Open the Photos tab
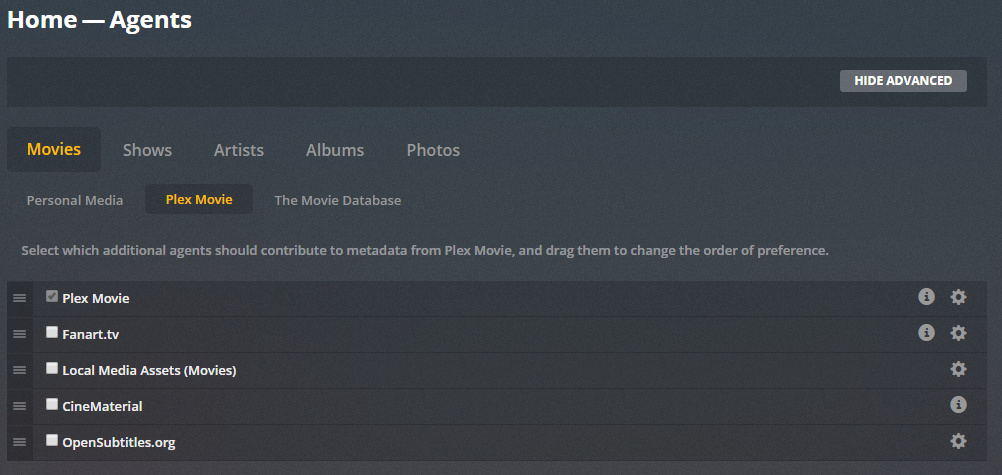The image size is (1002, 475). [433, 150]
